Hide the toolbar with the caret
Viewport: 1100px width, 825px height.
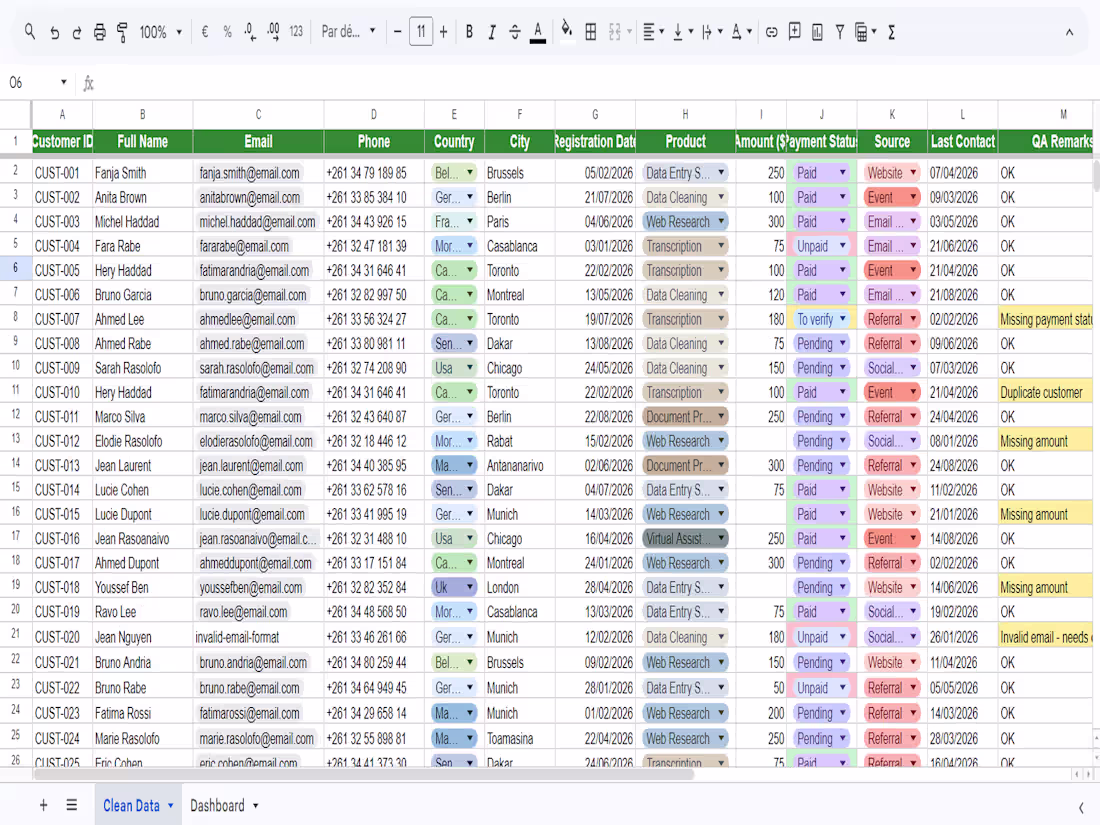1069,32
